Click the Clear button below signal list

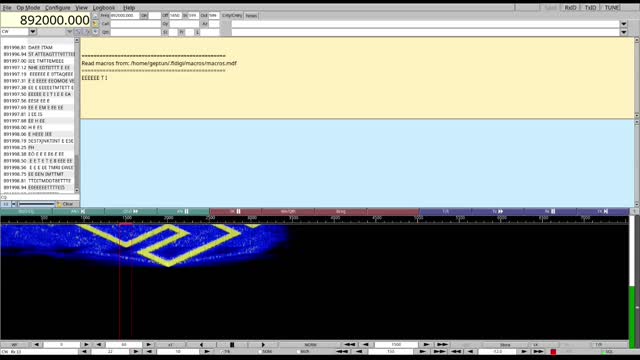tap(65, 204)
